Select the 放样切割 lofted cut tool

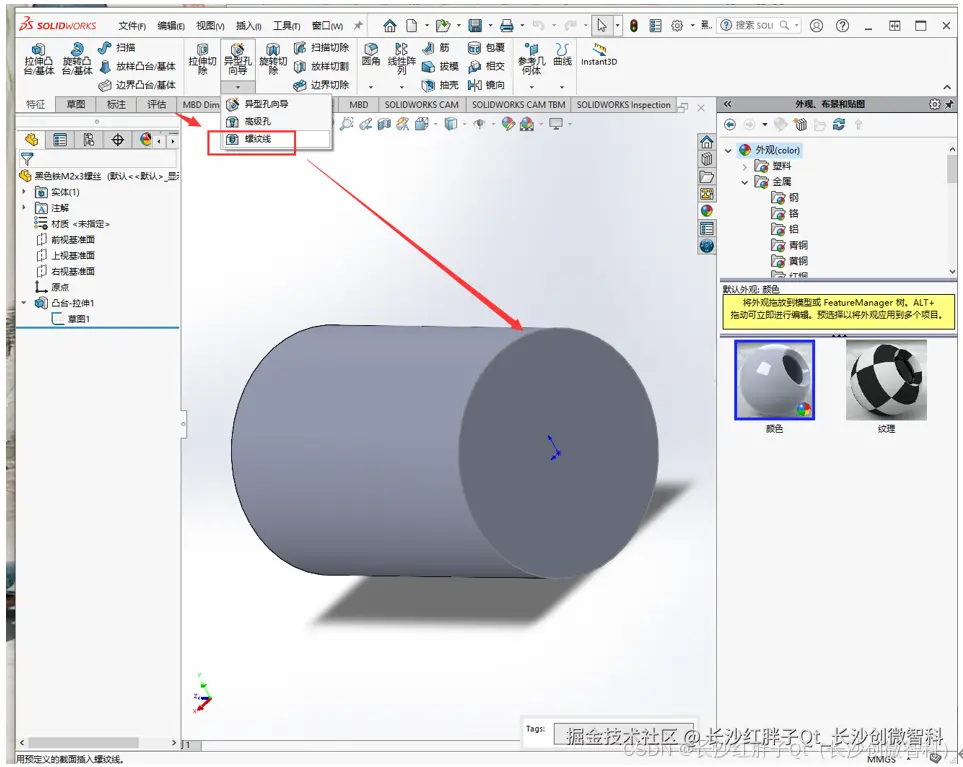321,66
